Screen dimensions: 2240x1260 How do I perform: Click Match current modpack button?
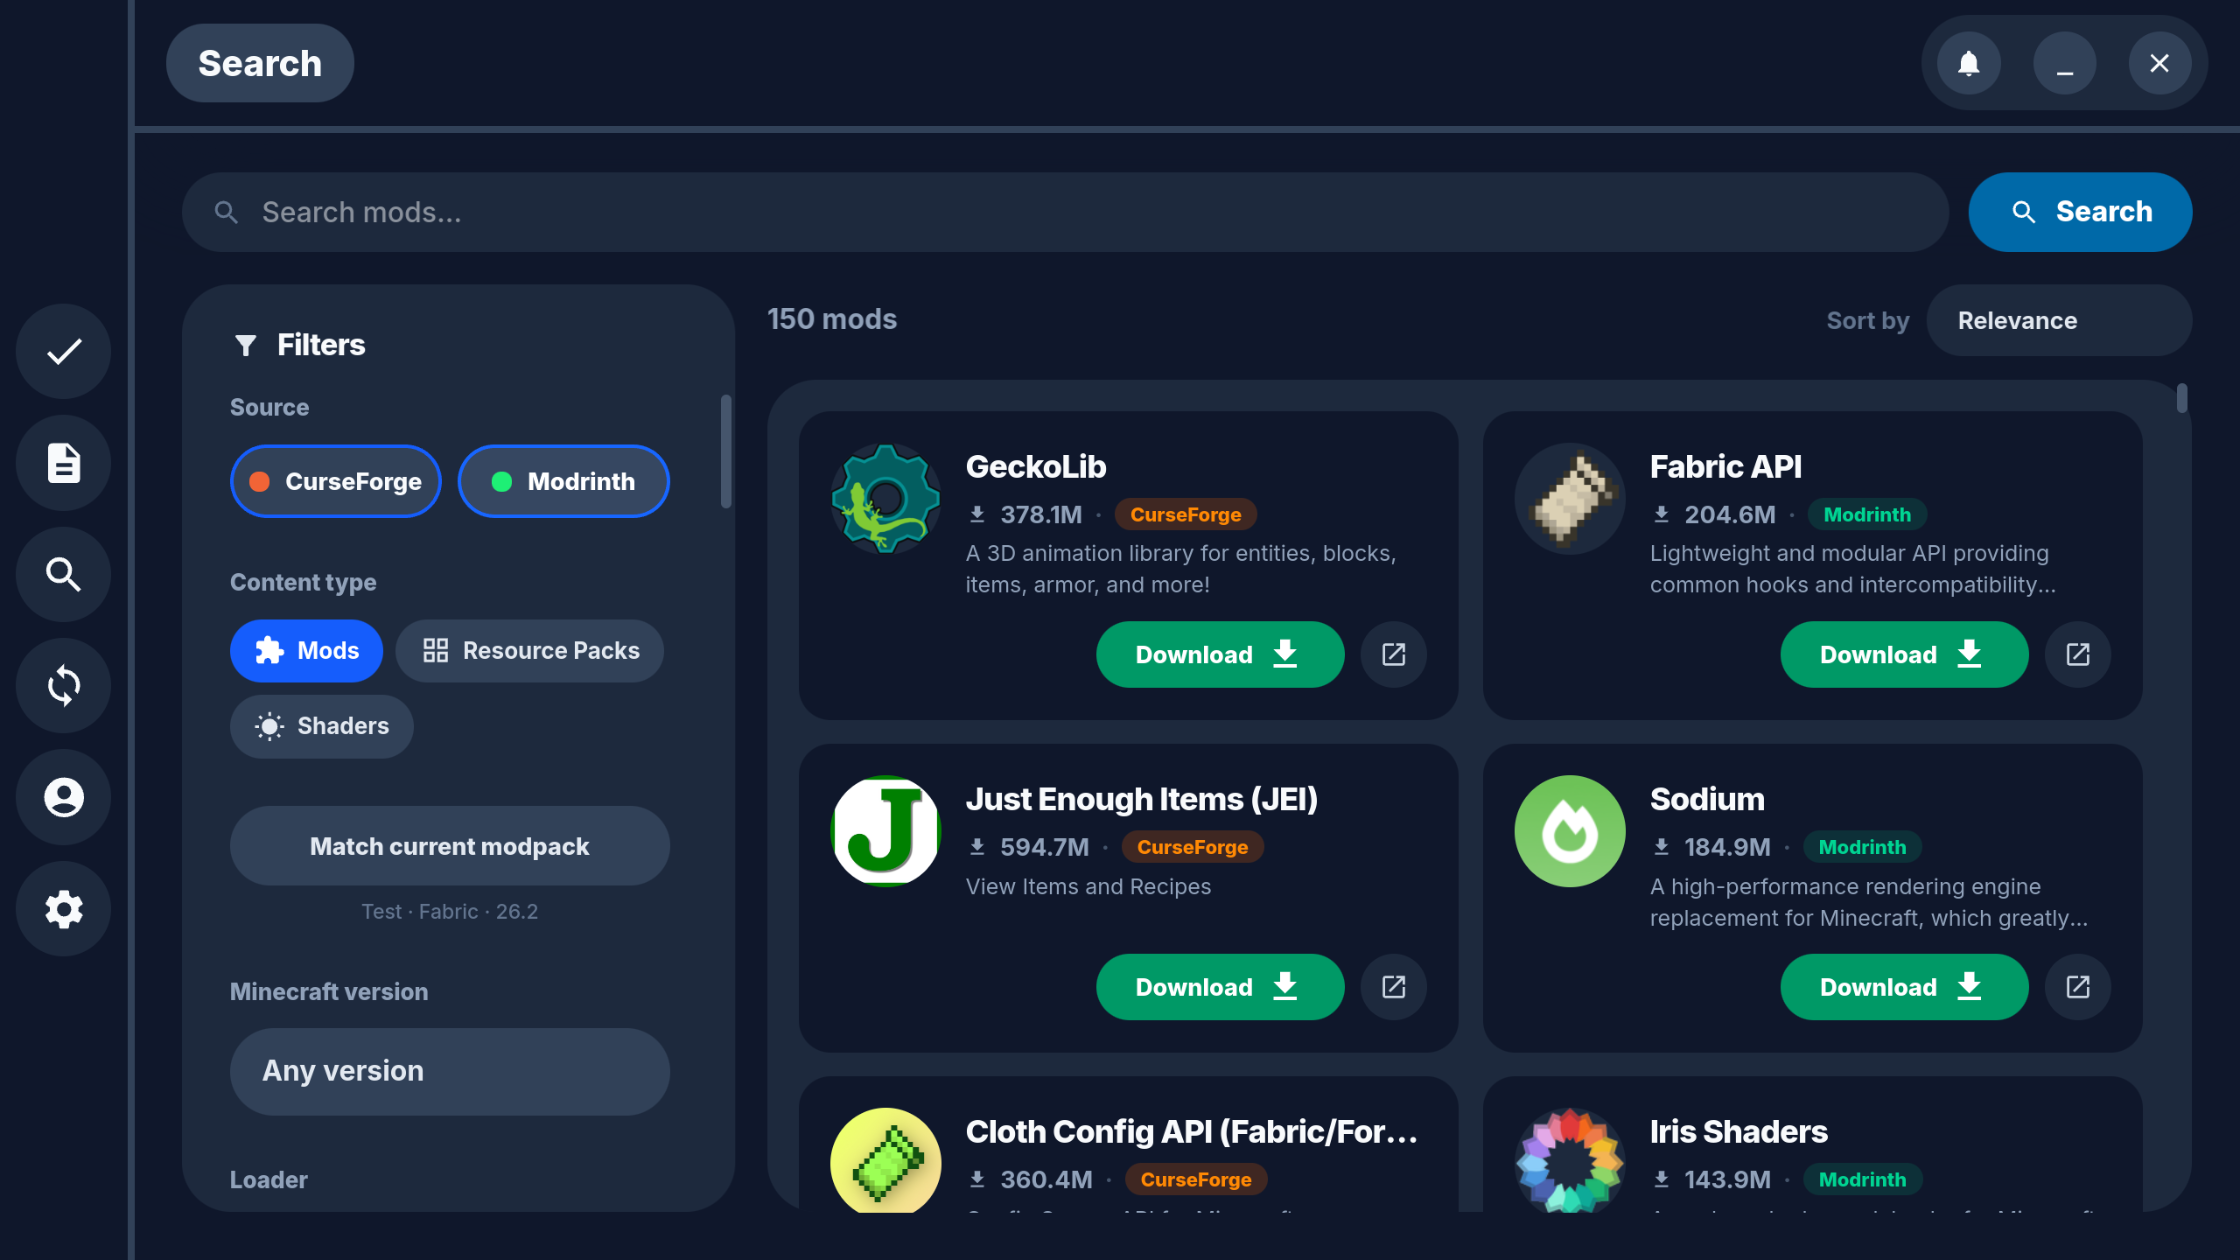click(450, 846)
